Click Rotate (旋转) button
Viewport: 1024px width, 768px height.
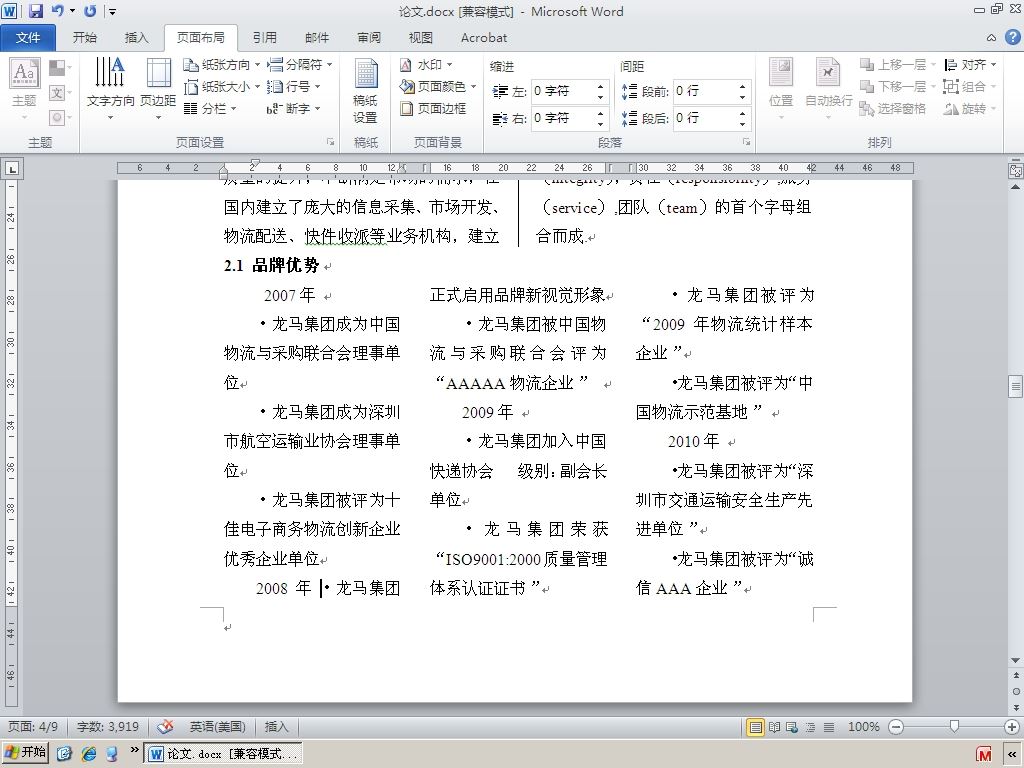[970, 108]
